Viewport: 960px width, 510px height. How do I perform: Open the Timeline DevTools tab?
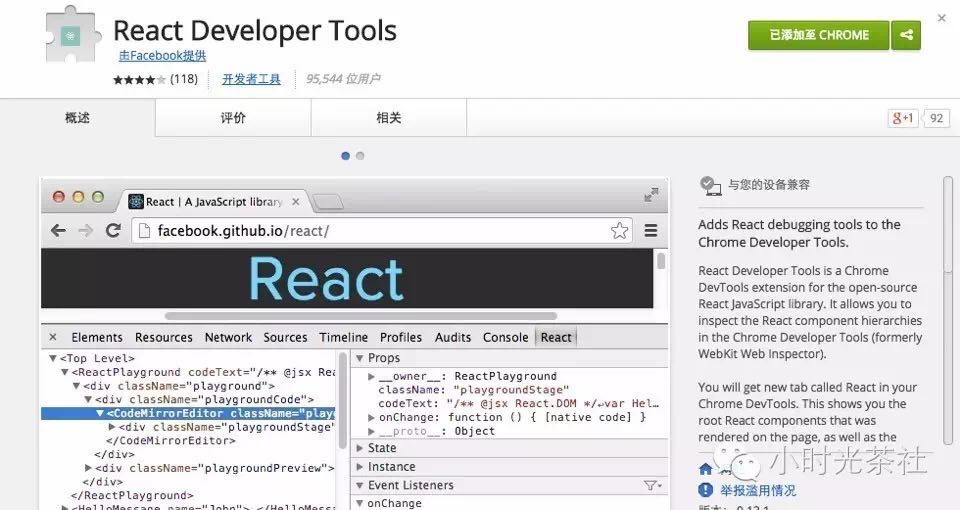pyautogui.click(x=343, y=337)
